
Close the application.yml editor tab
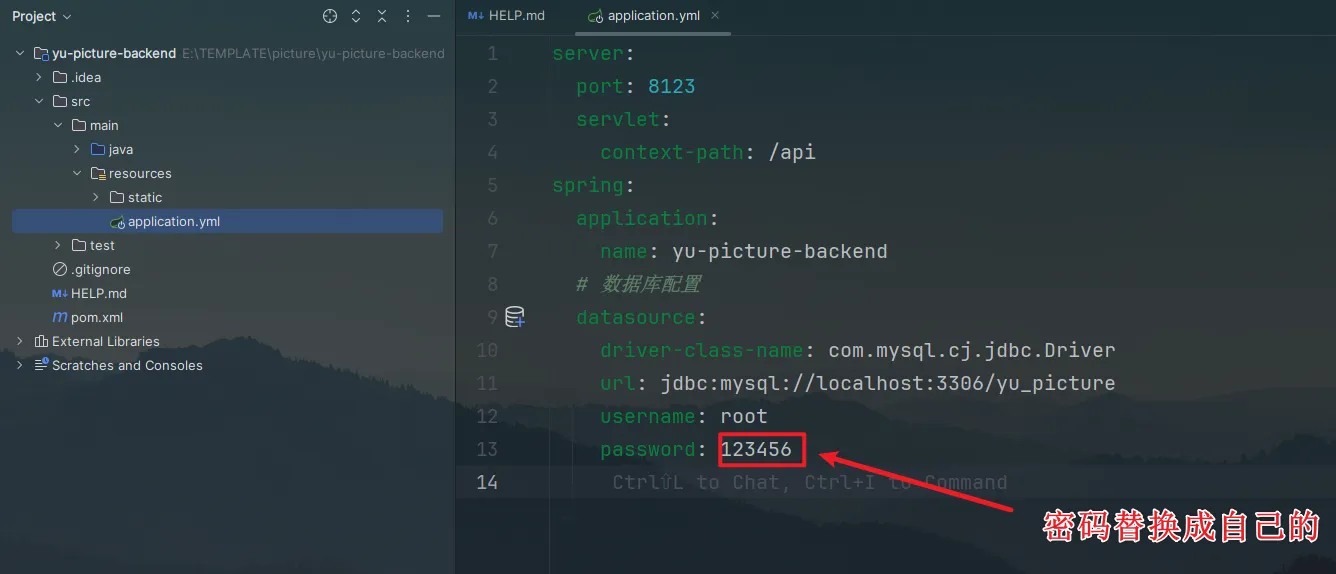pos(714,16)
